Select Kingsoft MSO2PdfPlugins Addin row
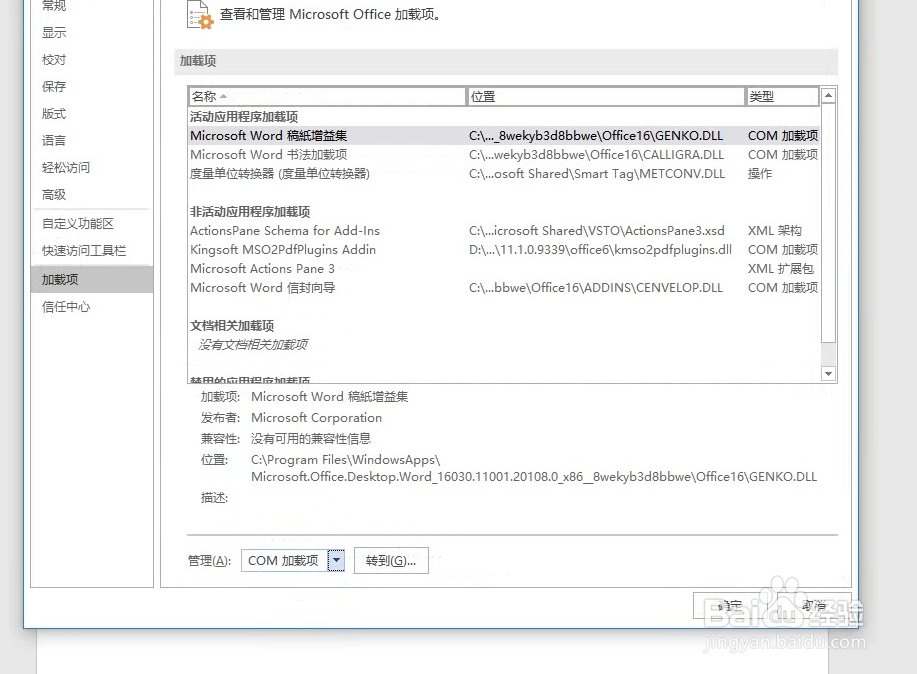Viewport: 917px width, 674px height. click(x=504, y=250)
